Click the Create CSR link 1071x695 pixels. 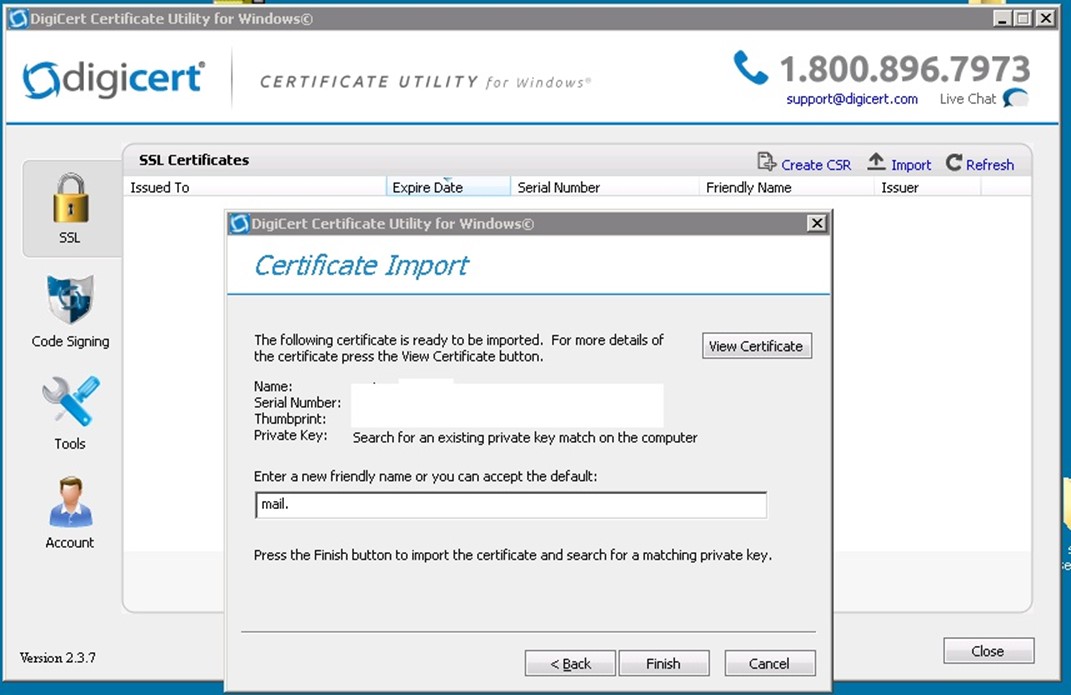(816, 165)
